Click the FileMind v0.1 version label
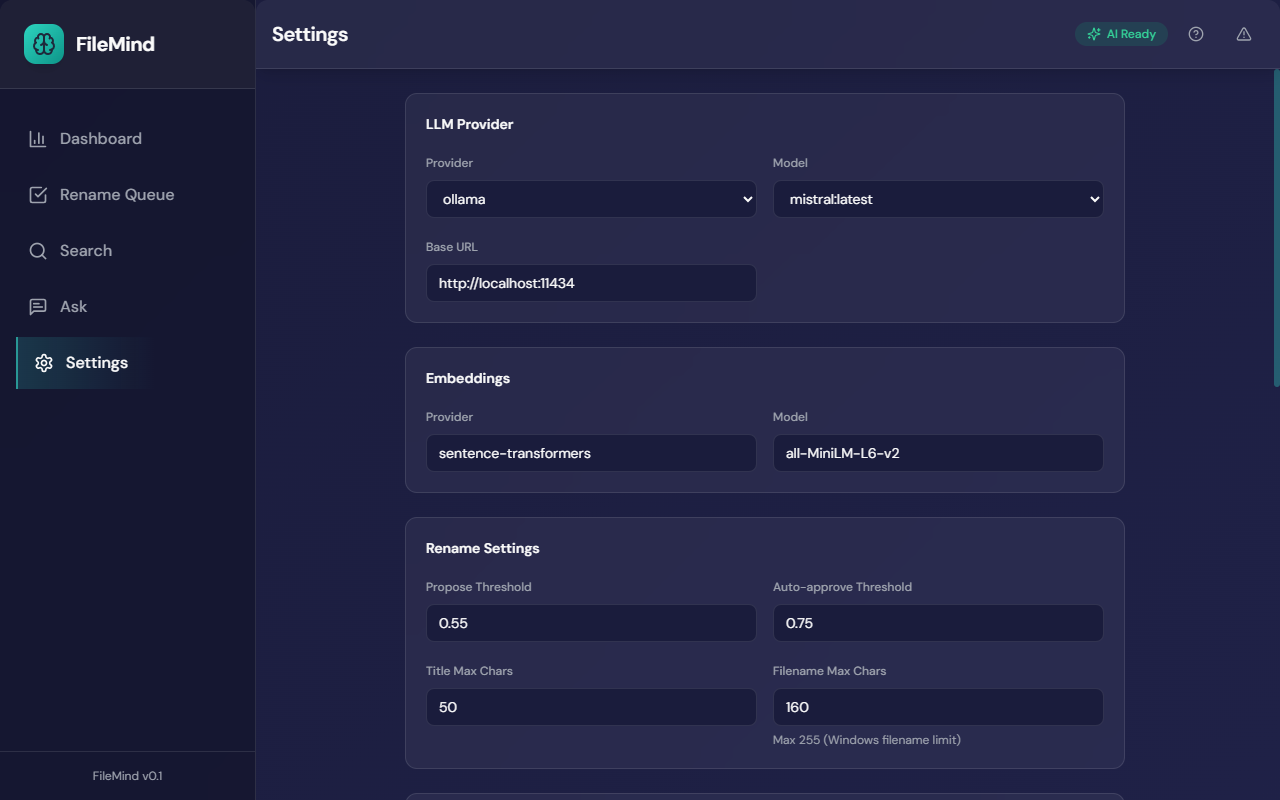This screenshot has width=1280, height=800. click(x=128, y=775)
